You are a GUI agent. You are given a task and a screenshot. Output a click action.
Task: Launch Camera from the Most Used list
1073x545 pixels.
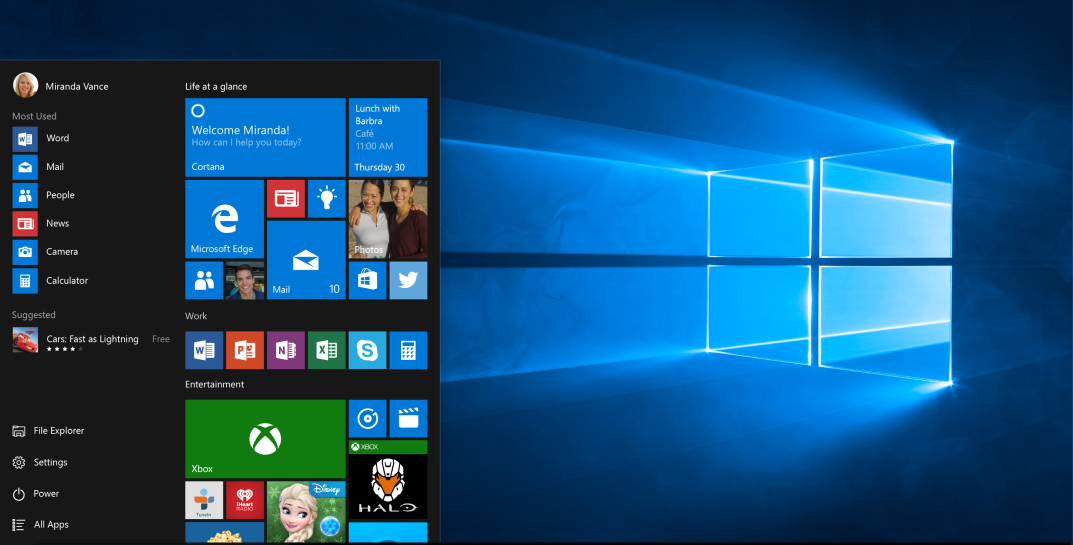(x=45, y=252)
